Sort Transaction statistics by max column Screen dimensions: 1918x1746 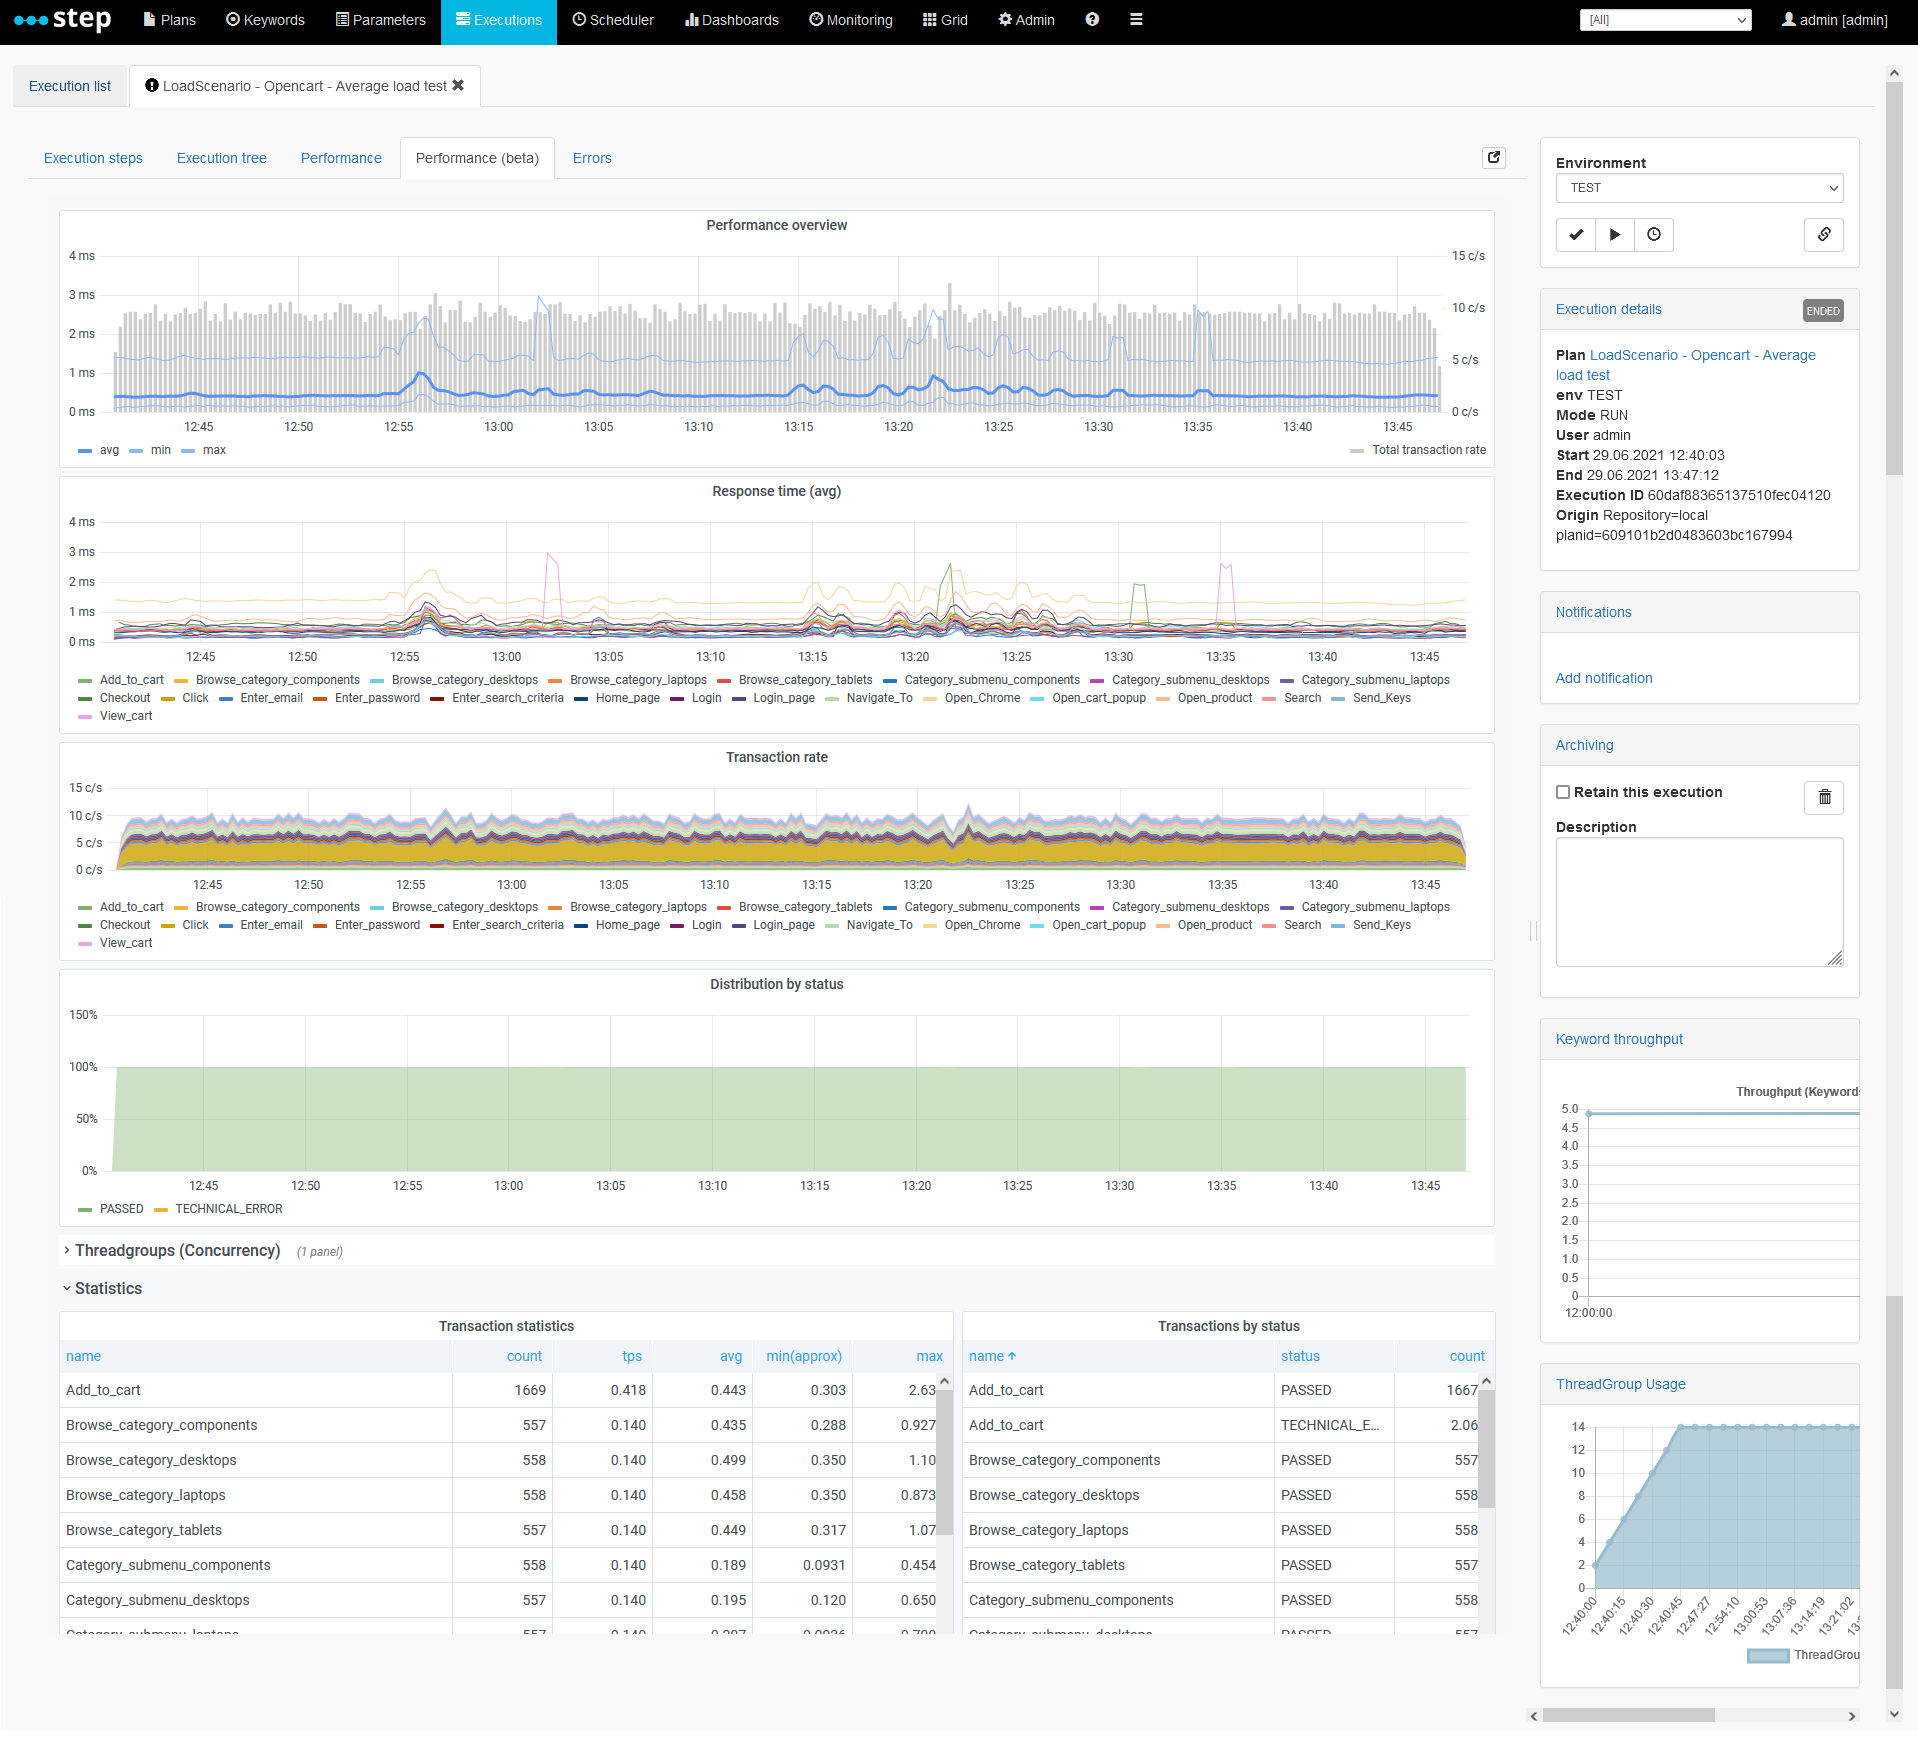pos(930,1356)
